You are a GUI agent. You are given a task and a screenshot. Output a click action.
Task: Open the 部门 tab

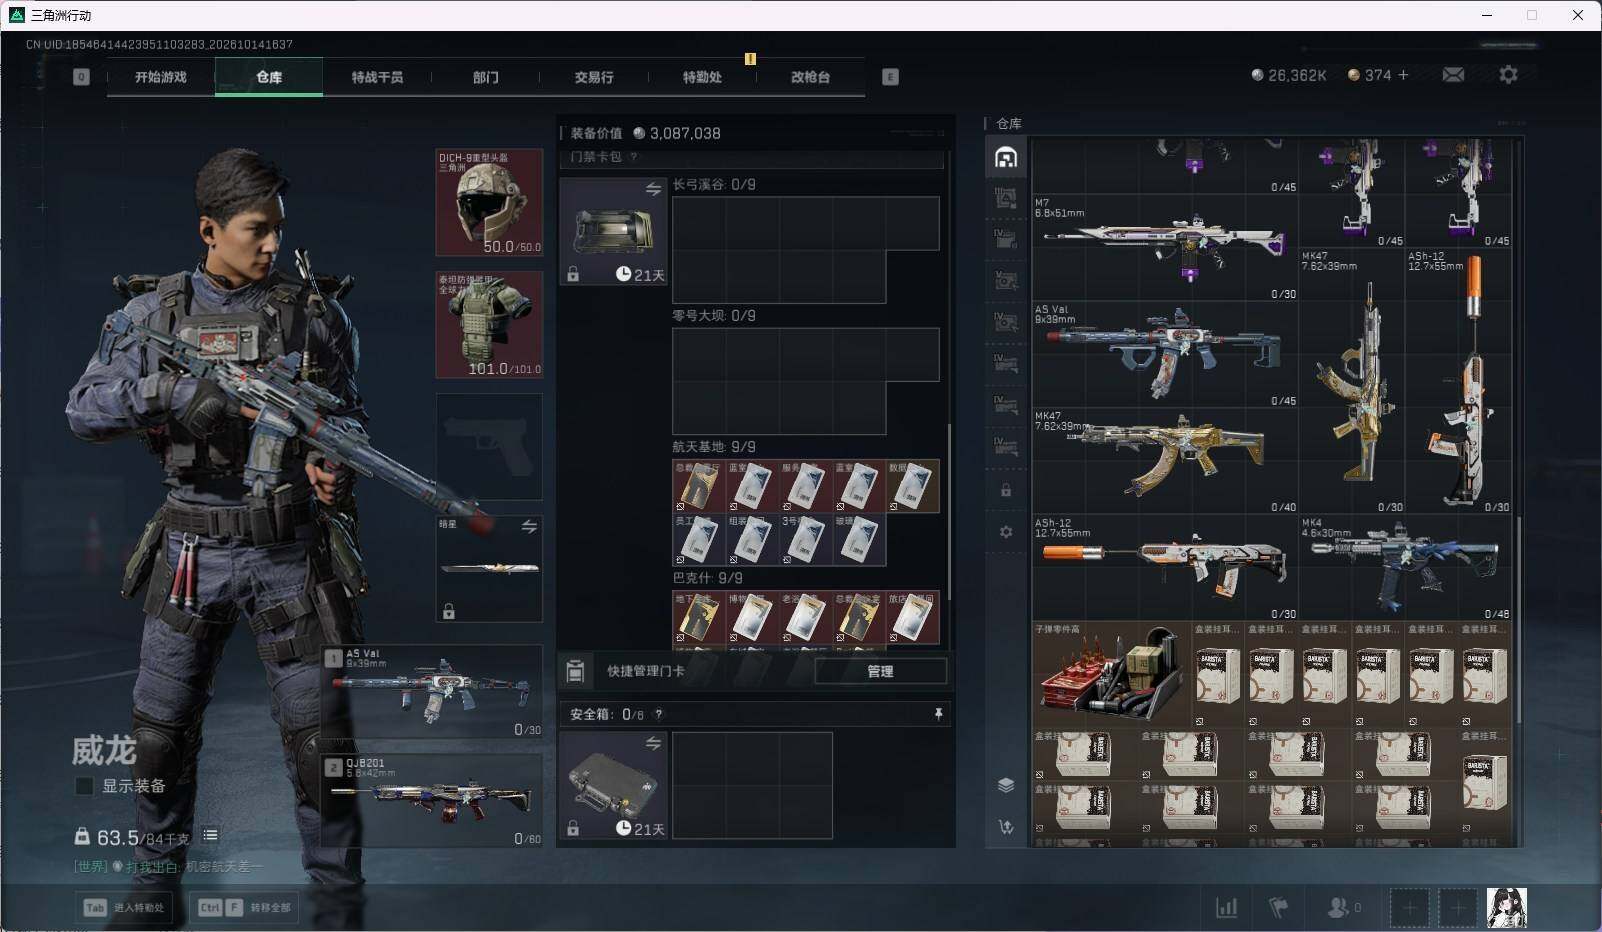coord(486,77)
